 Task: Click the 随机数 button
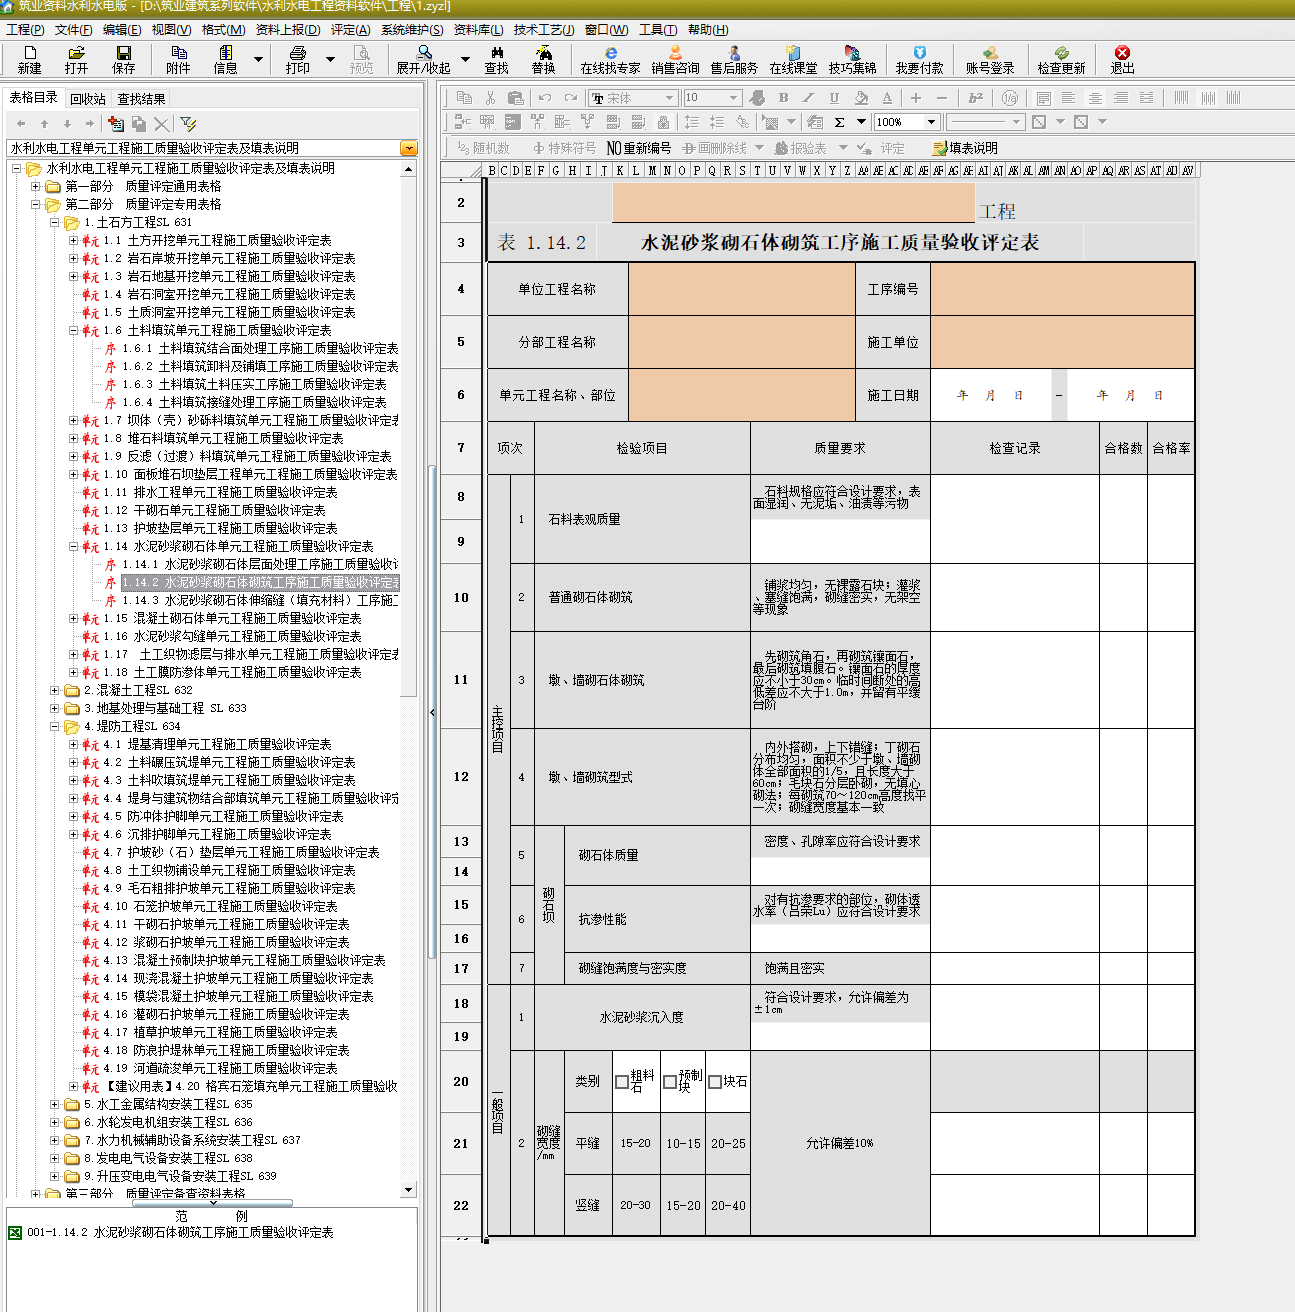[x=483, y=148]
